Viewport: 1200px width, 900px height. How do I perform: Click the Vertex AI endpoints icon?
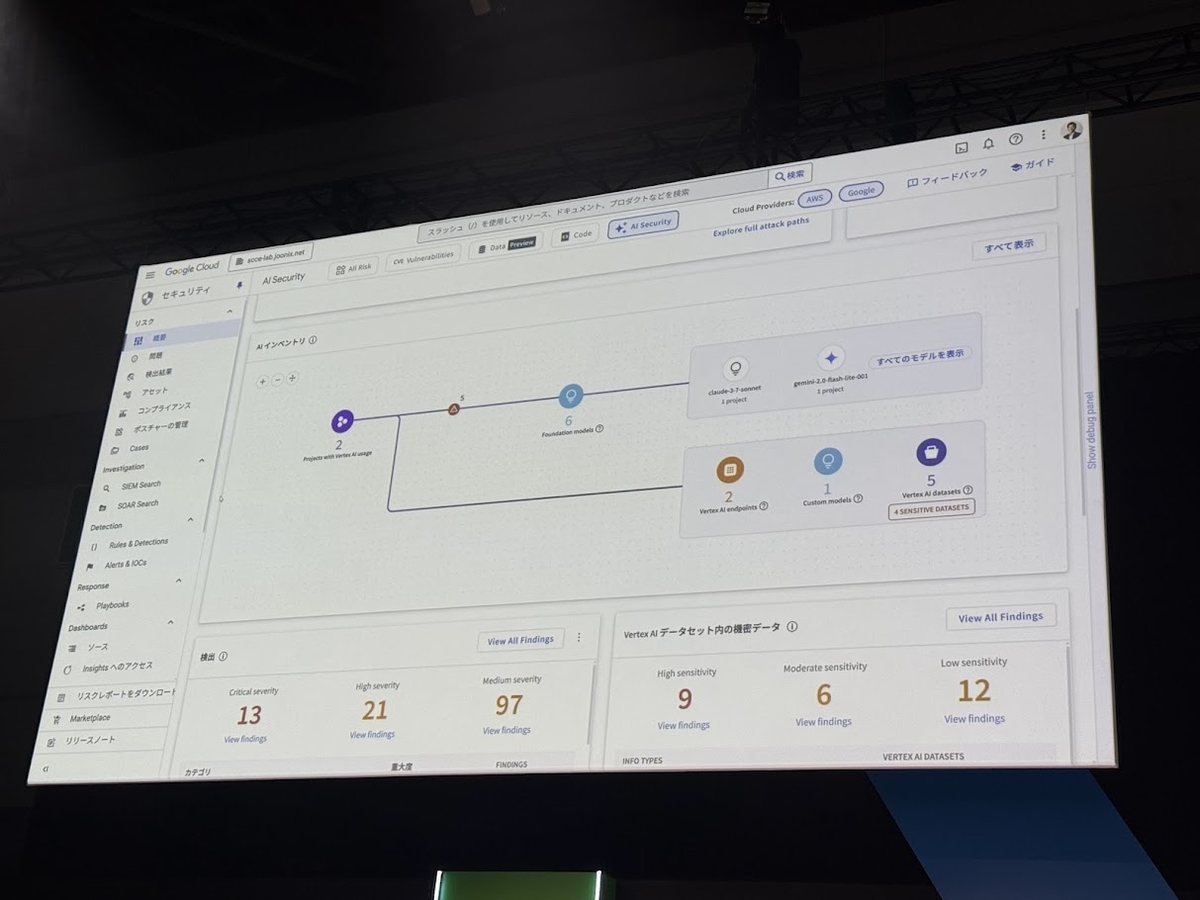coord(730,469)
